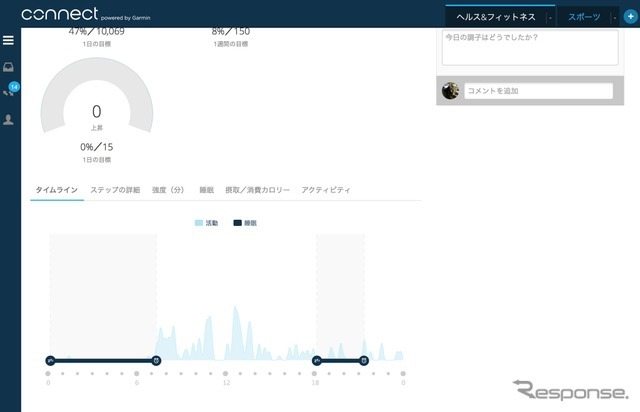Switch to the アクティビティ tab
Viewport: 640px width, 412px height.
pos(326,190)
